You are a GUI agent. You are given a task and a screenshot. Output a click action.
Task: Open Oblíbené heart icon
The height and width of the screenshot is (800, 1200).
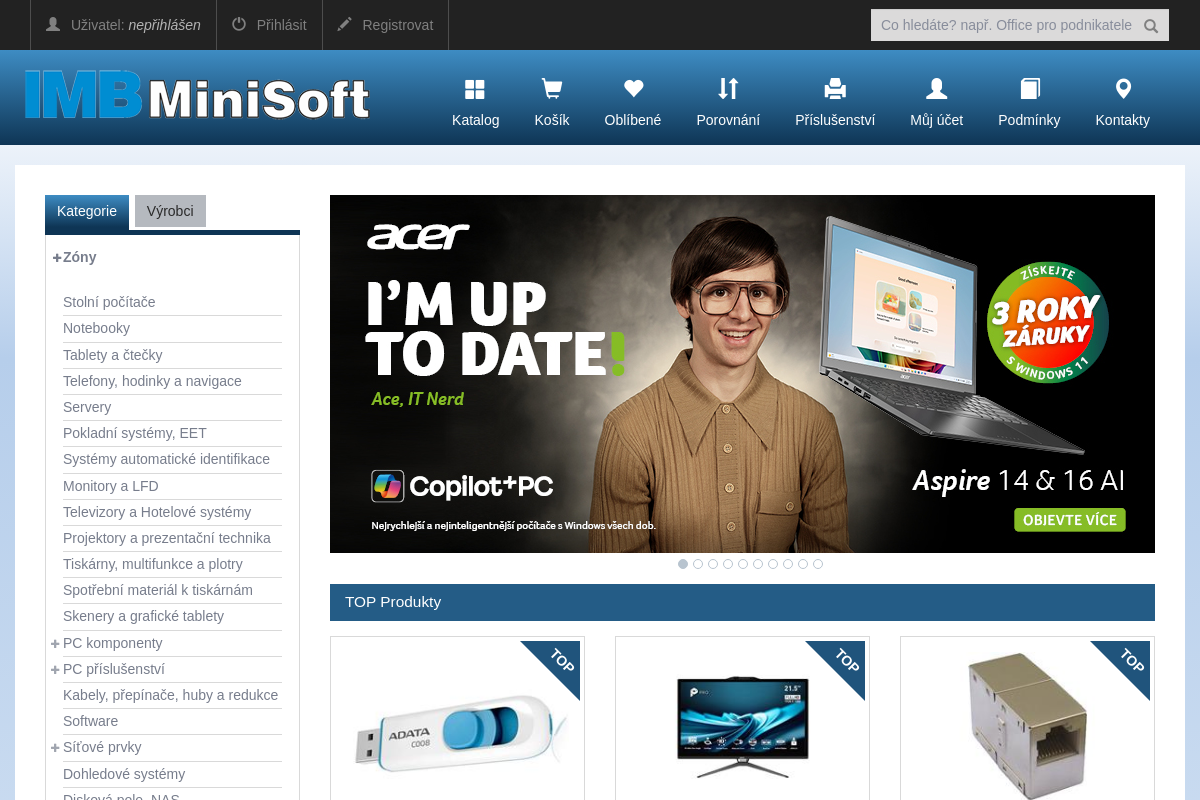coord(633,89)
